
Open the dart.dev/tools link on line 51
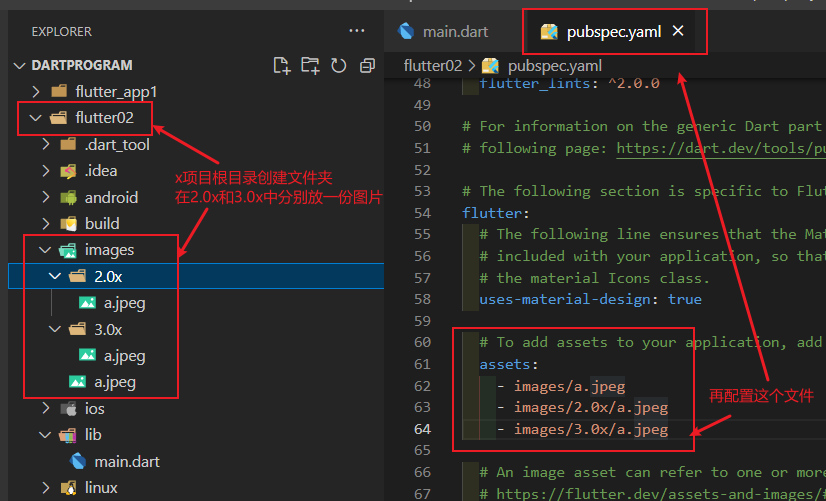tap(721, 149)
